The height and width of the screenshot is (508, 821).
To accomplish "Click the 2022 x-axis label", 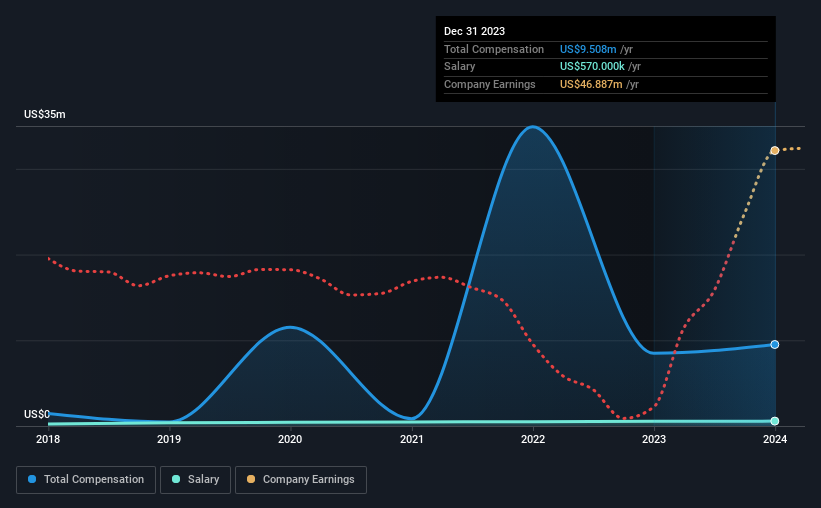I will click(532, 439).
